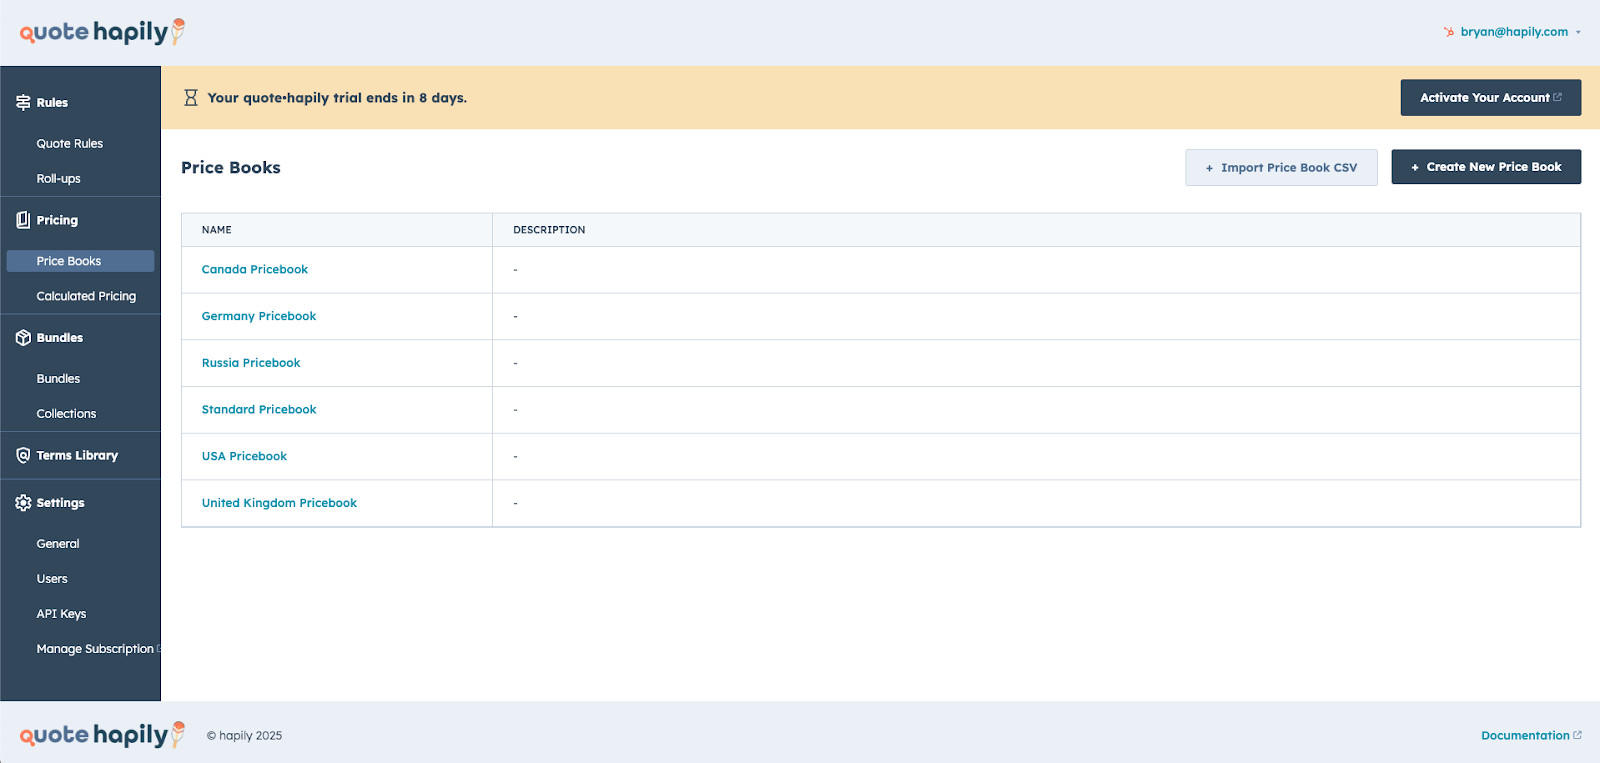The height and width of the screenshot is (763, 1600).
Task: Click Import Price Book CSV button
Action: (1281, 168)
